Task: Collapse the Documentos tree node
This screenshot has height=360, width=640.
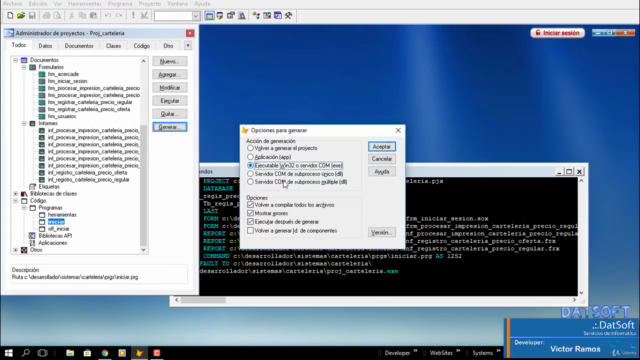Action: 16,60
